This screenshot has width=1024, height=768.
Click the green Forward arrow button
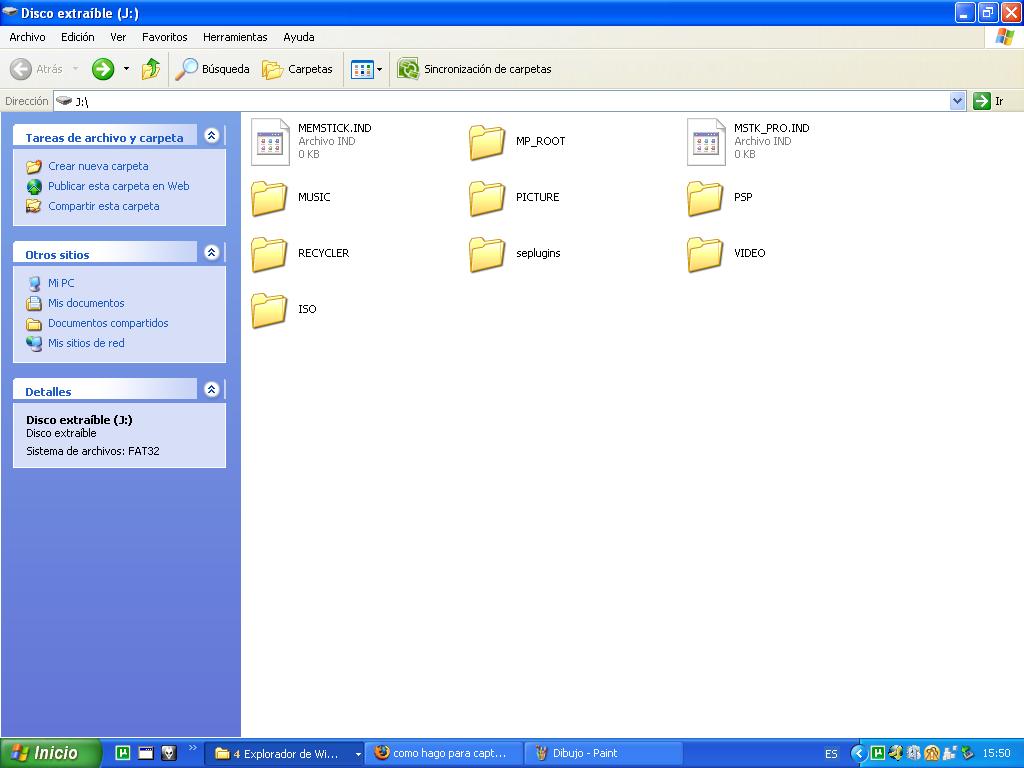click(x=103, y=69)
